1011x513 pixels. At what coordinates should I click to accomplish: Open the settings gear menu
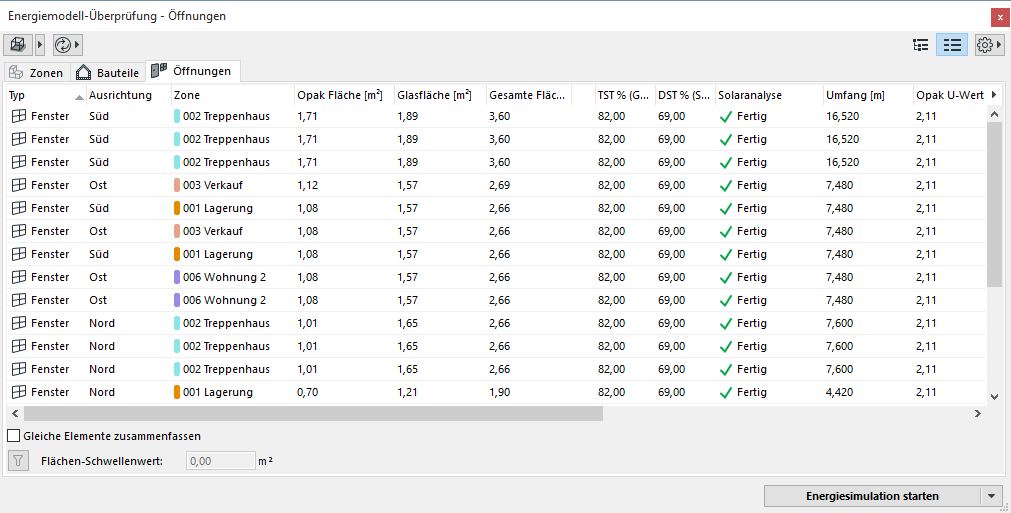pyautogui.click(x=985, y=45)
